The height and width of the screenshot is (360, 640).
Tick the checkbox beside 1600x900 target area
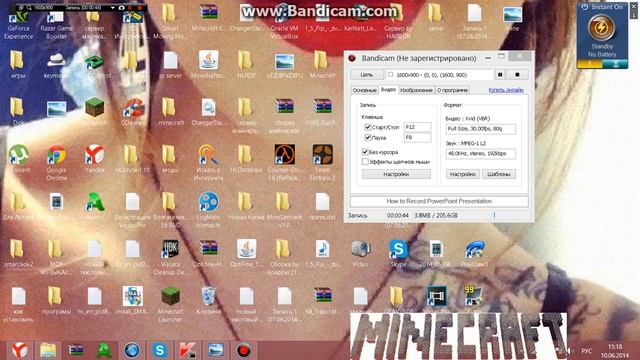(x=391, y=75)
